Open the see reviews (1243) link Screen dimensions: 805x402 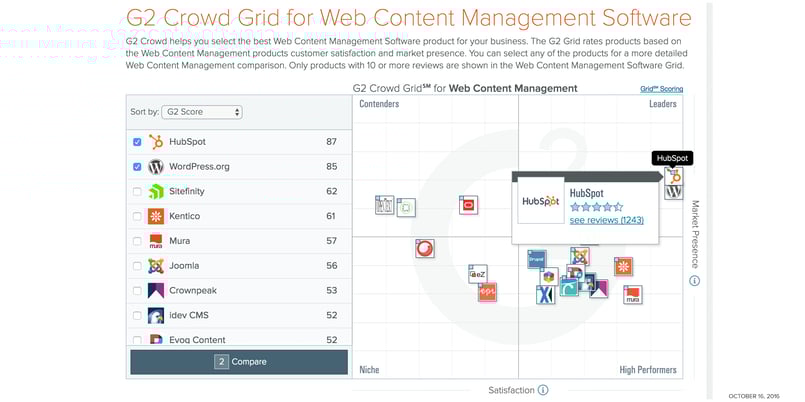pyautogui.click(x=606, y=220)
